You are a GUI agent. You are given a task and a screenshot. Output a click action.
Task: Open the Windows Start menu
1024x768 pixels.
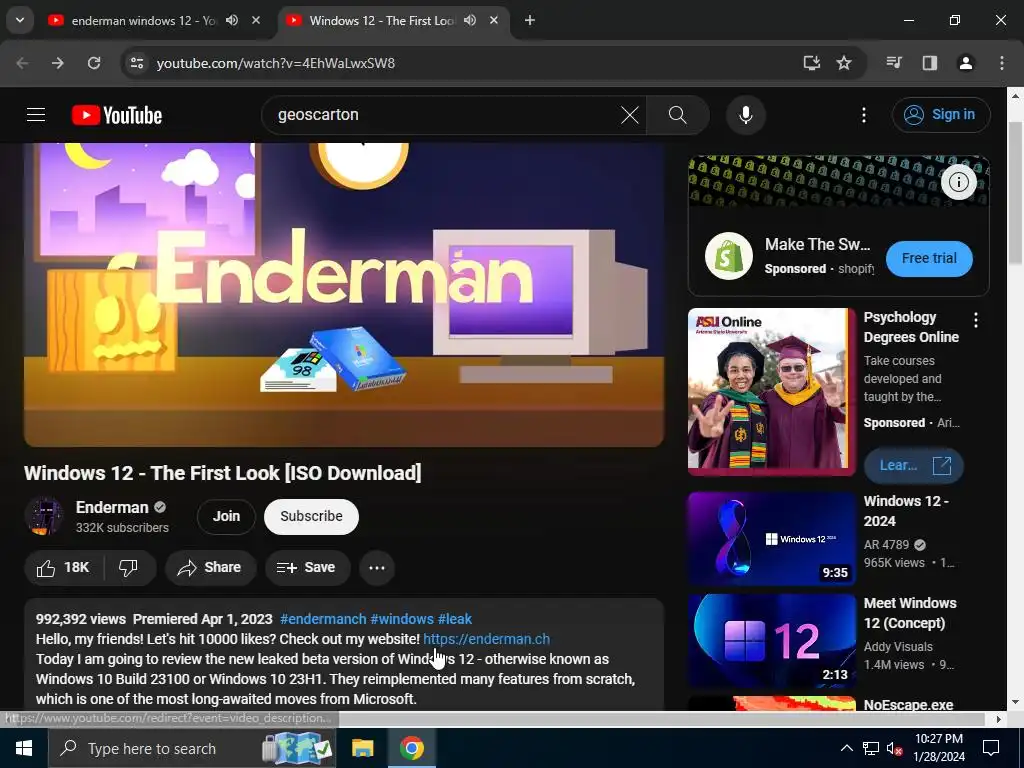point(24,748)
